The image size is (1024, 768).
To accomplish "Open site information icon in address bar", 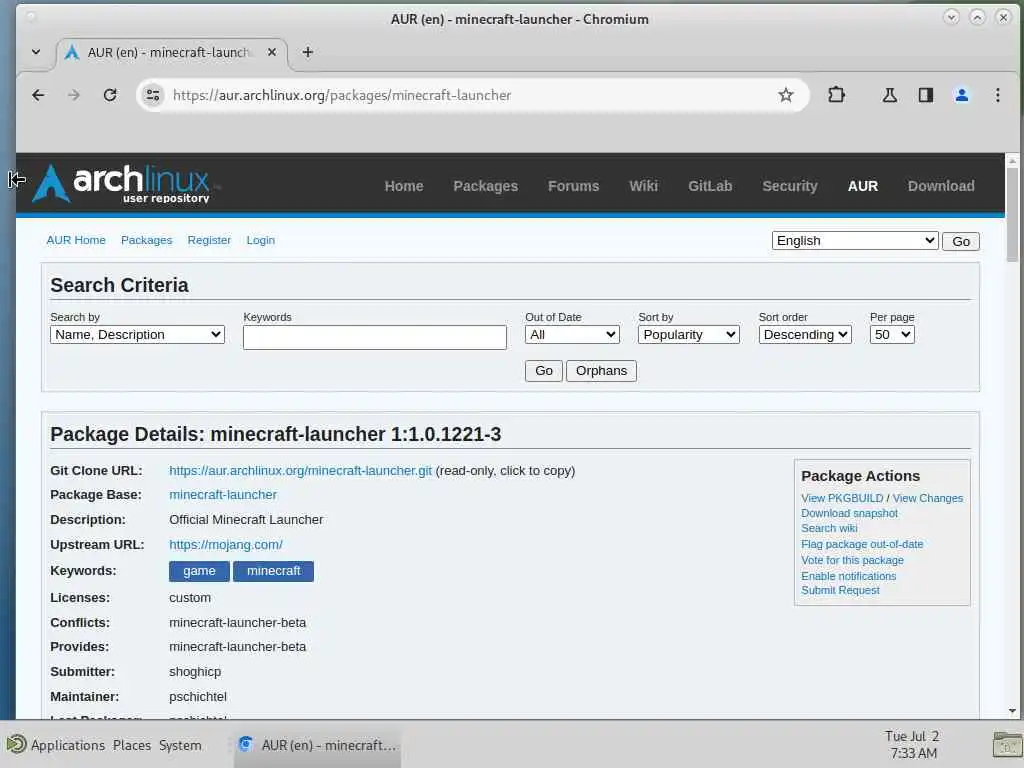I will pos(153,95).
